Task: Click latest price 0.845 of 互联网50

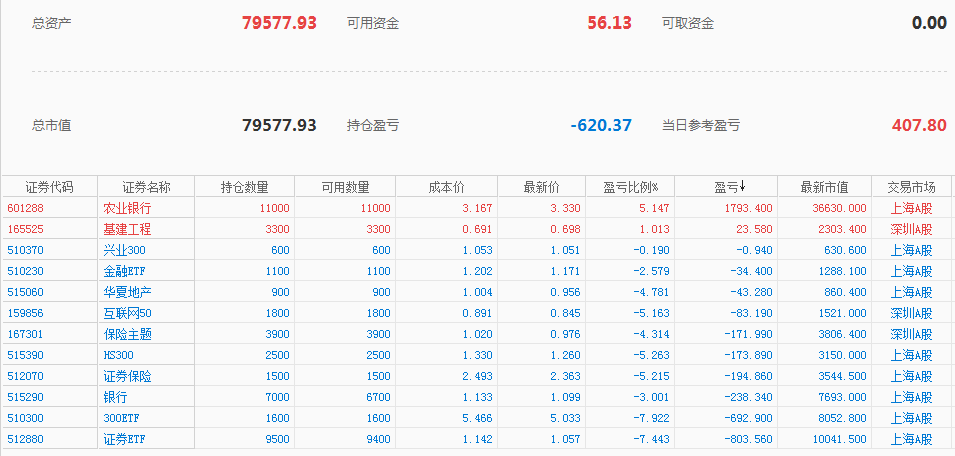Action: pyautogui.click(x=565, y=314)
